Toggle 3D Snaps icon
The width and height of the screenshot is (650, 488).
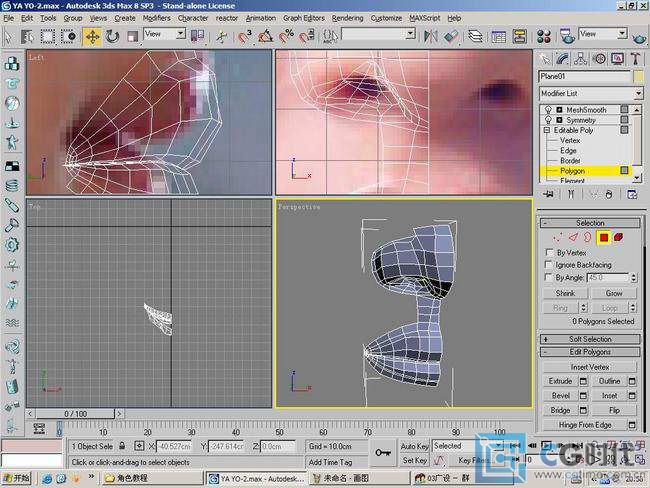point(245,36)
